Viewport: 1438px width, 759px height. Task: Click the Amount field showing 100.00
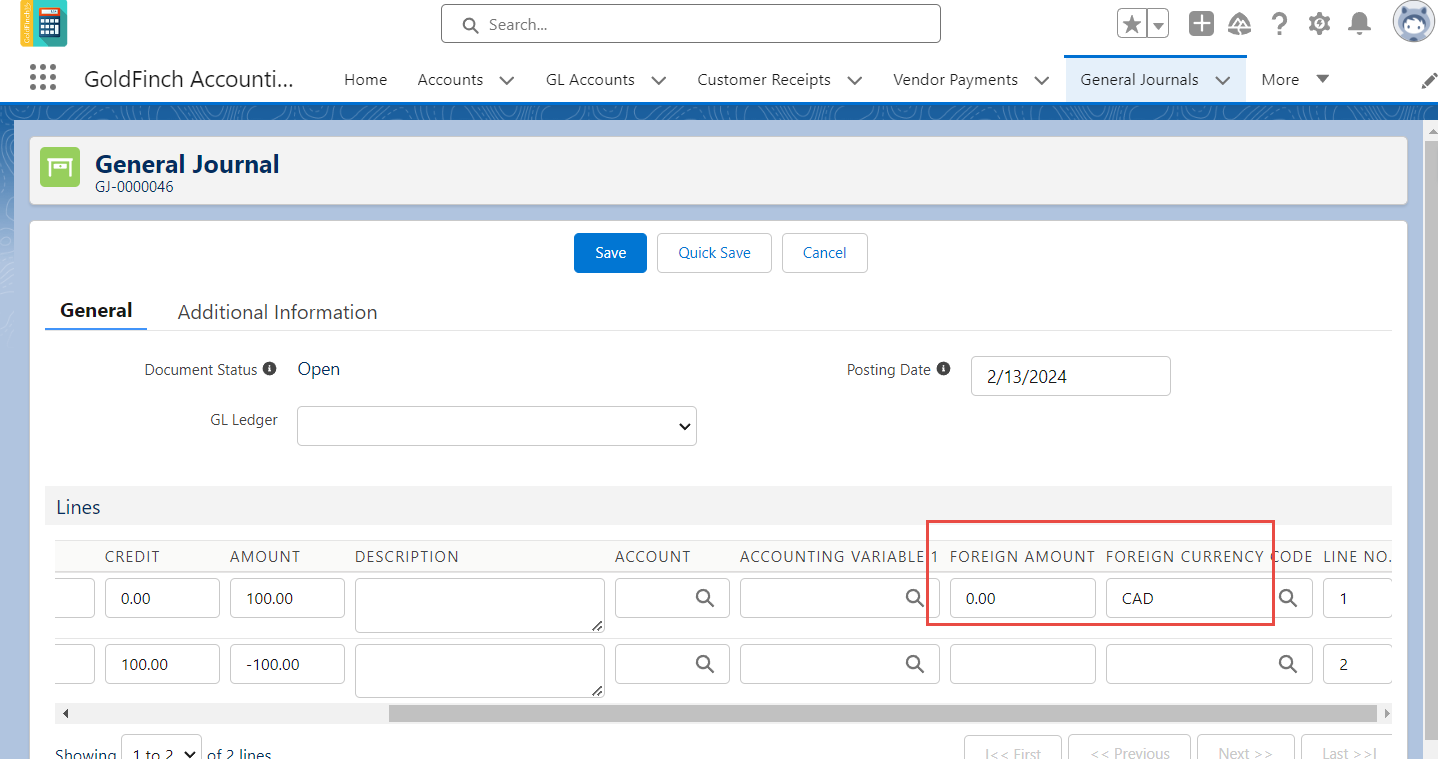(x=287, y=598)
